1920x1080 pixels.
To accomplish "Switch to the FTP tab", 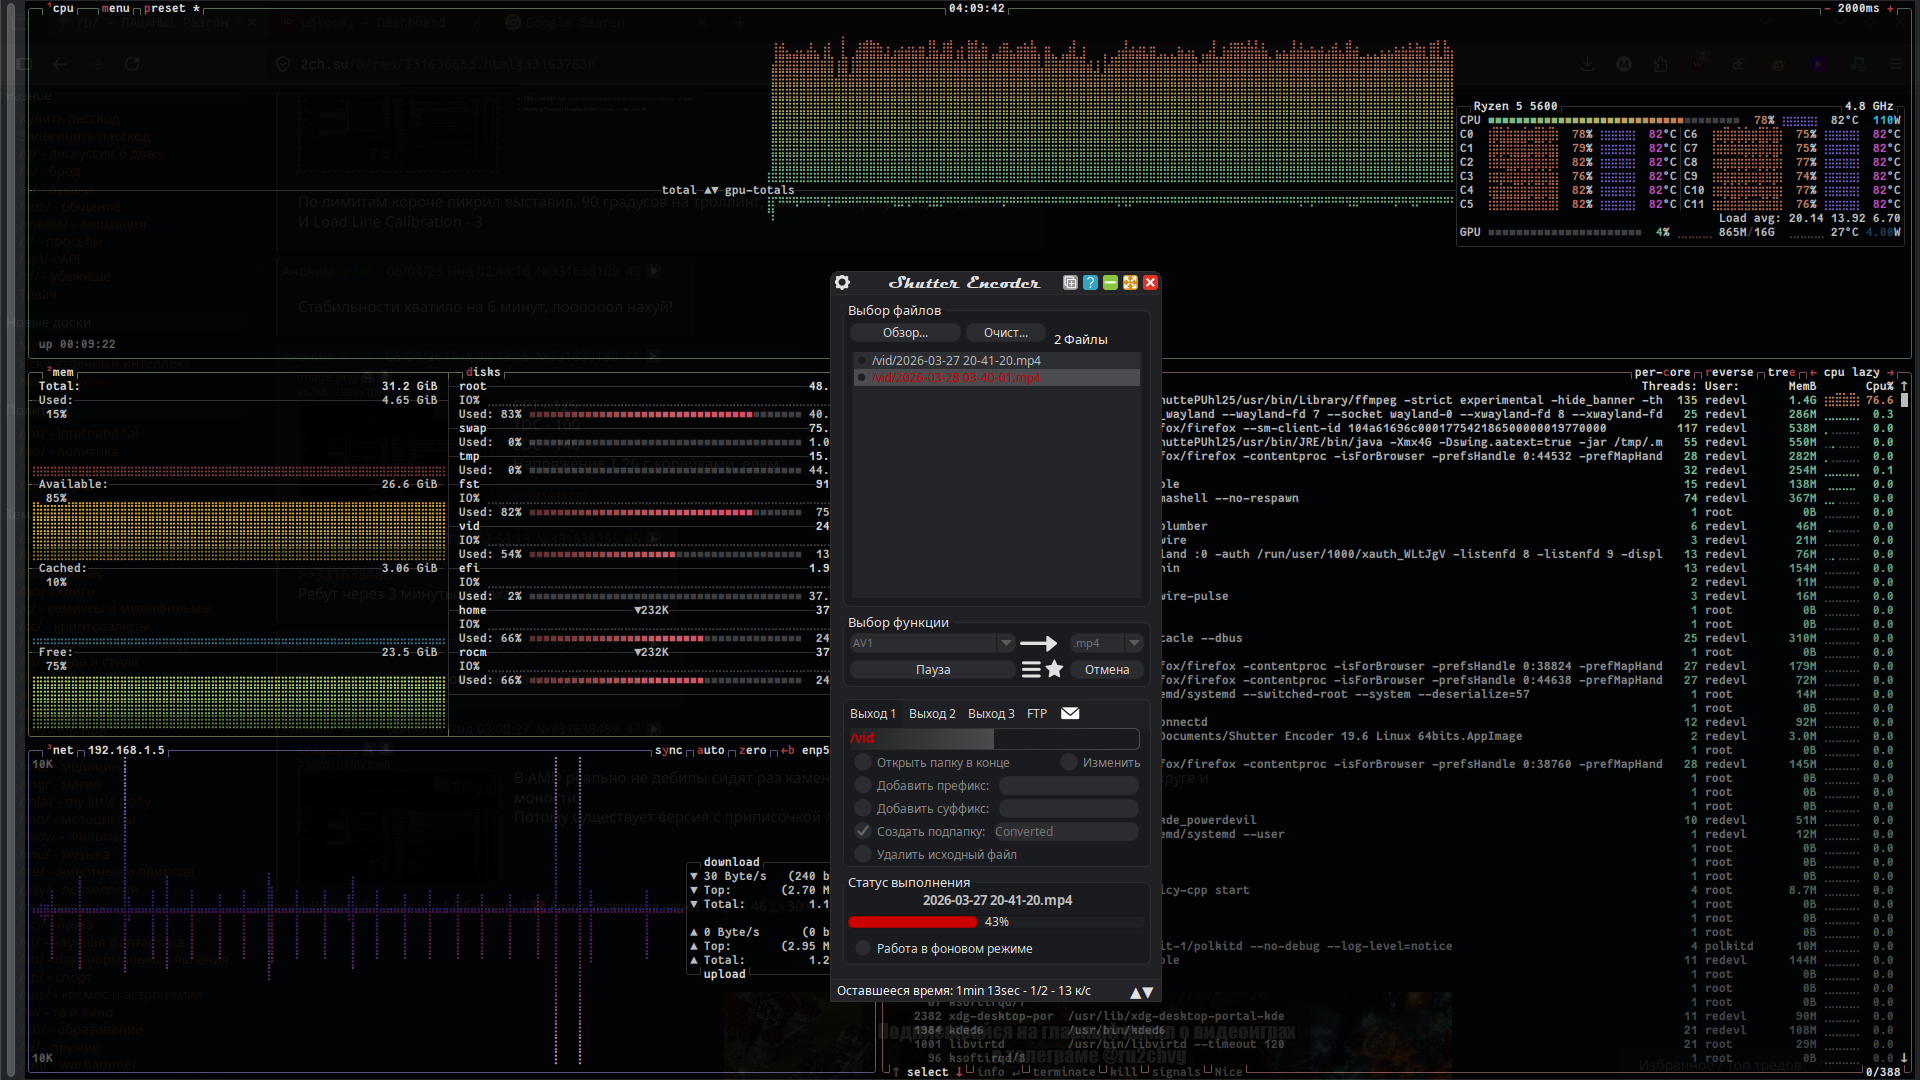I will [x=1037, y=714].
